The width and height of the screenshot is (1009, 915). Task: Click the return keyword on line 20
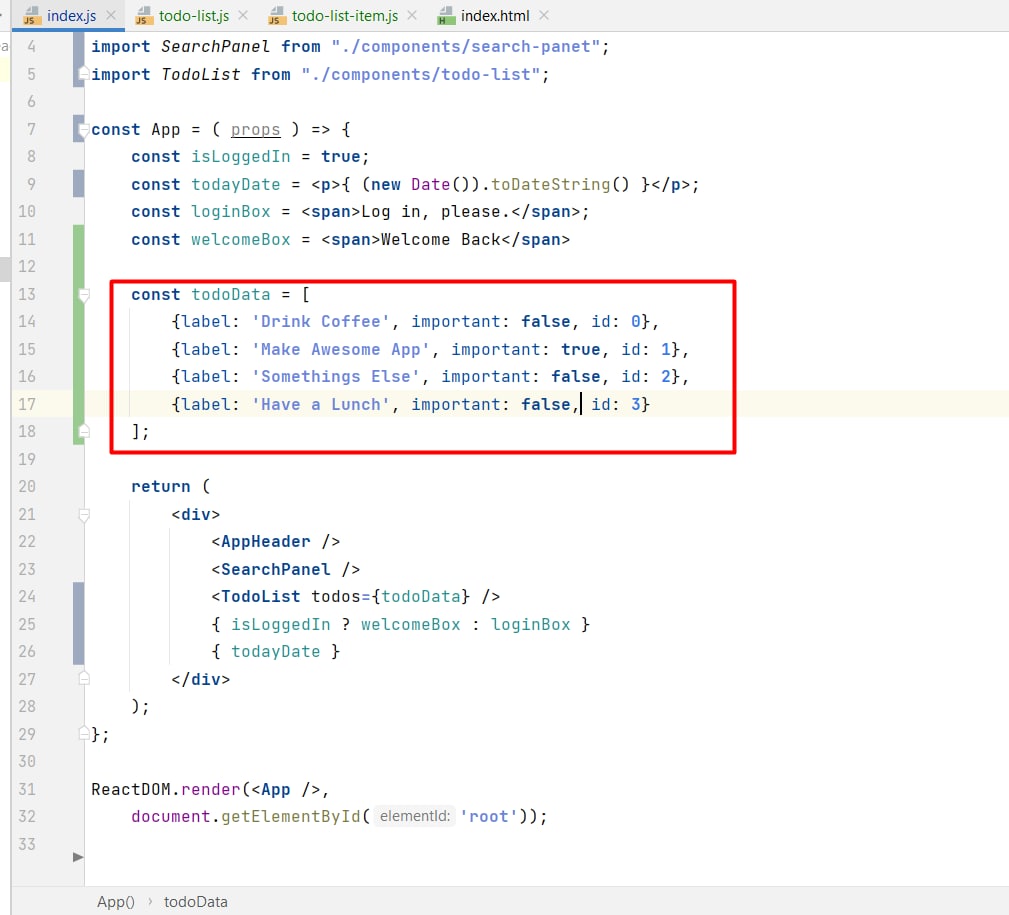click(x=161, y=487)
